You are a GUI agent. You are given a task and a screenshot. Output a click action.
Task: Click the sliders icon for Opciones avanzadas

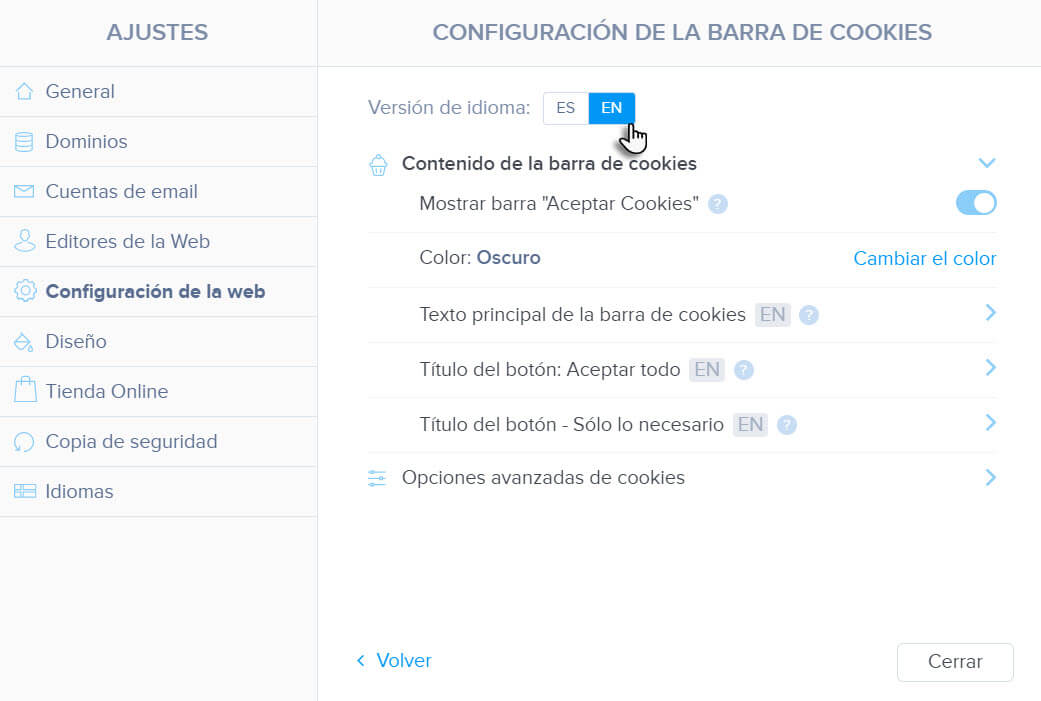pos(377,478)
